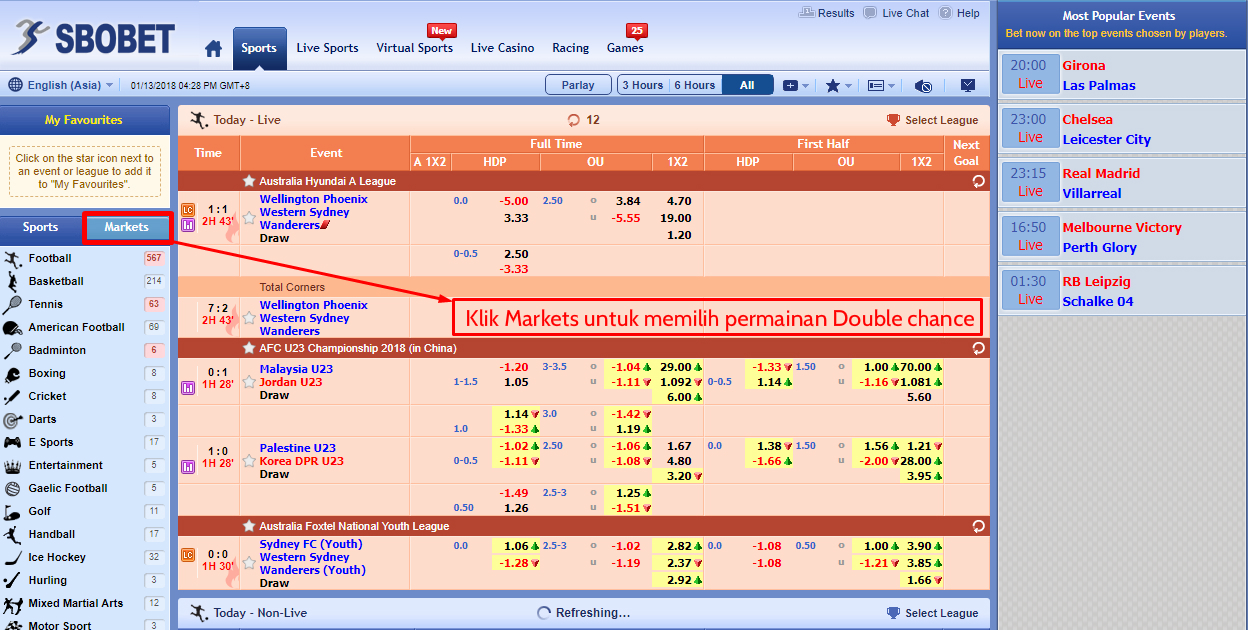Pick Draw odds 3.20 for Palestine U23
Viewport: 1248px width, 630px height.
point(678,476)
